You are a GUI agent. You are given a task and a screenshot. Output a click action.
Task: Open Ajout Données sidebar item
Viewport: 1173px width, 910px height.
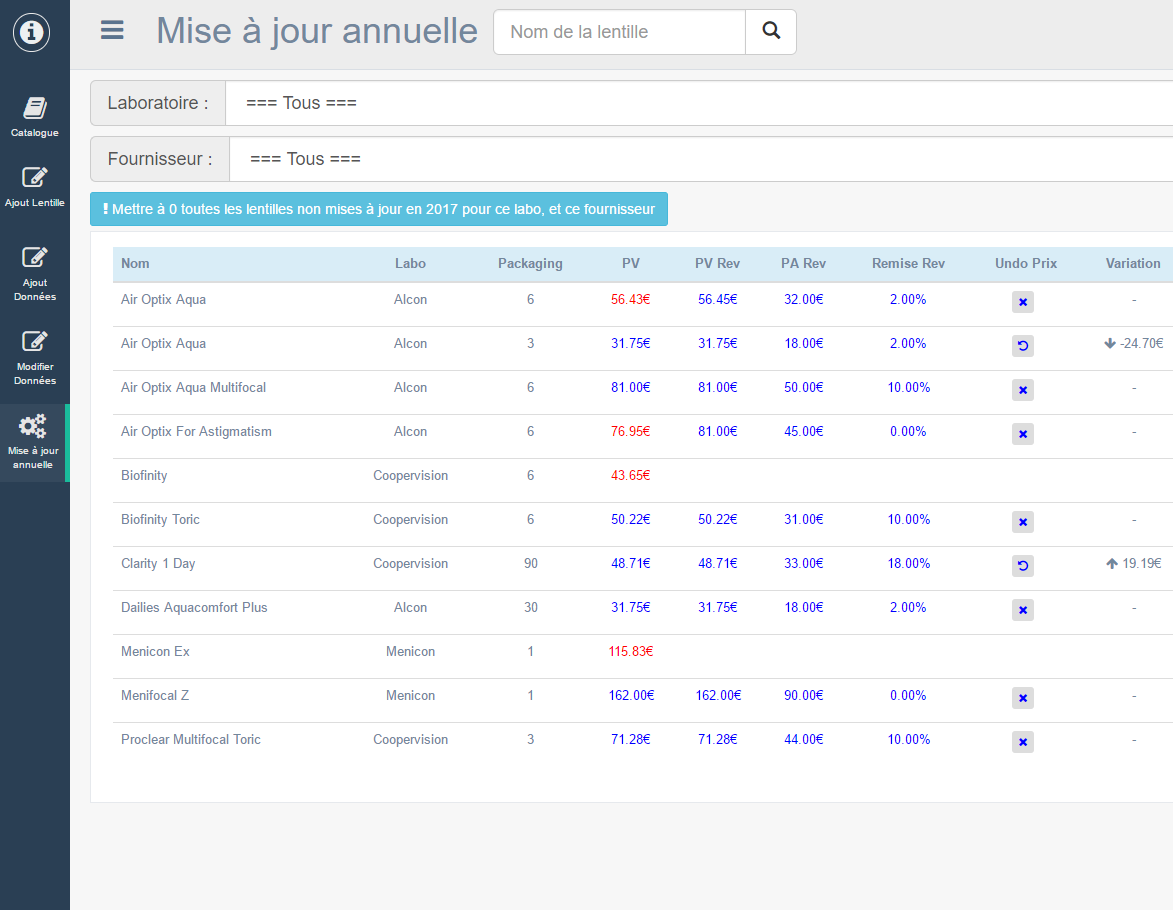(34, 273)
